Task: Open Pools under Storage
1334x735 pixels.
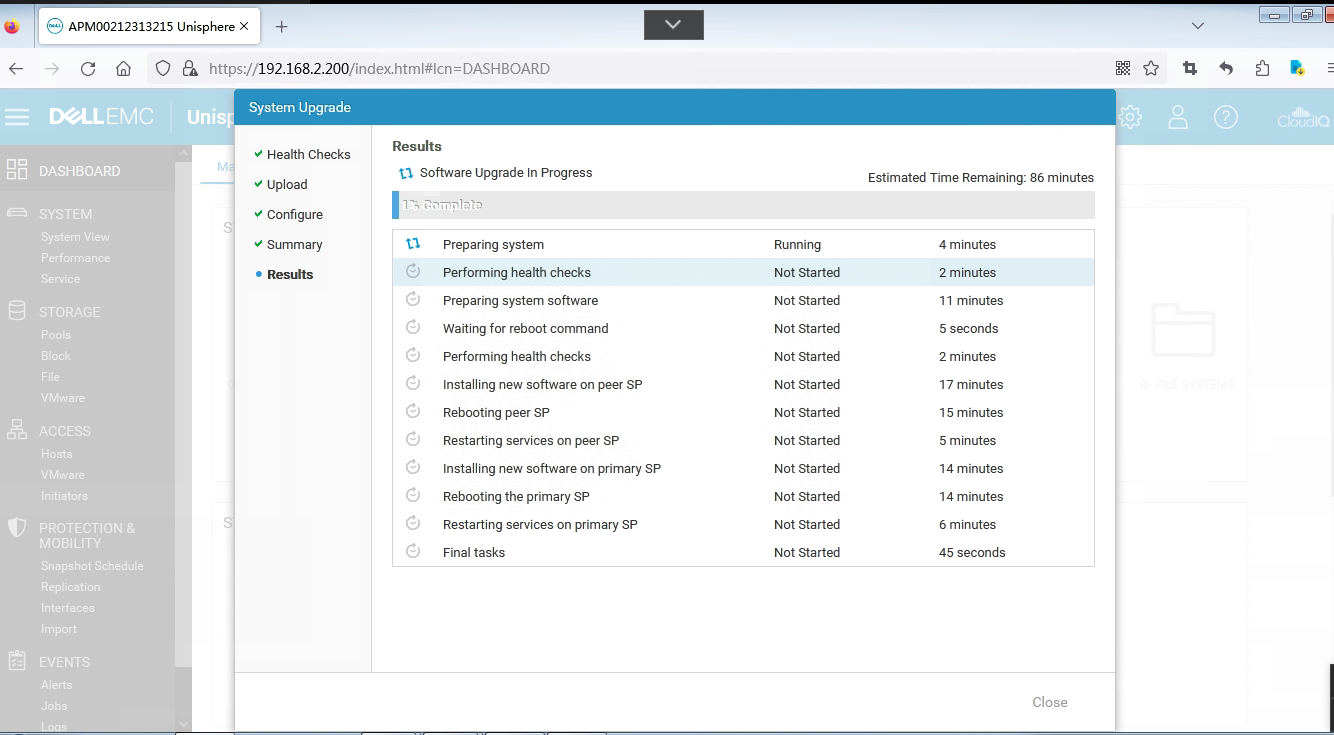Action: pyautogui.click(x=56, y=335)
